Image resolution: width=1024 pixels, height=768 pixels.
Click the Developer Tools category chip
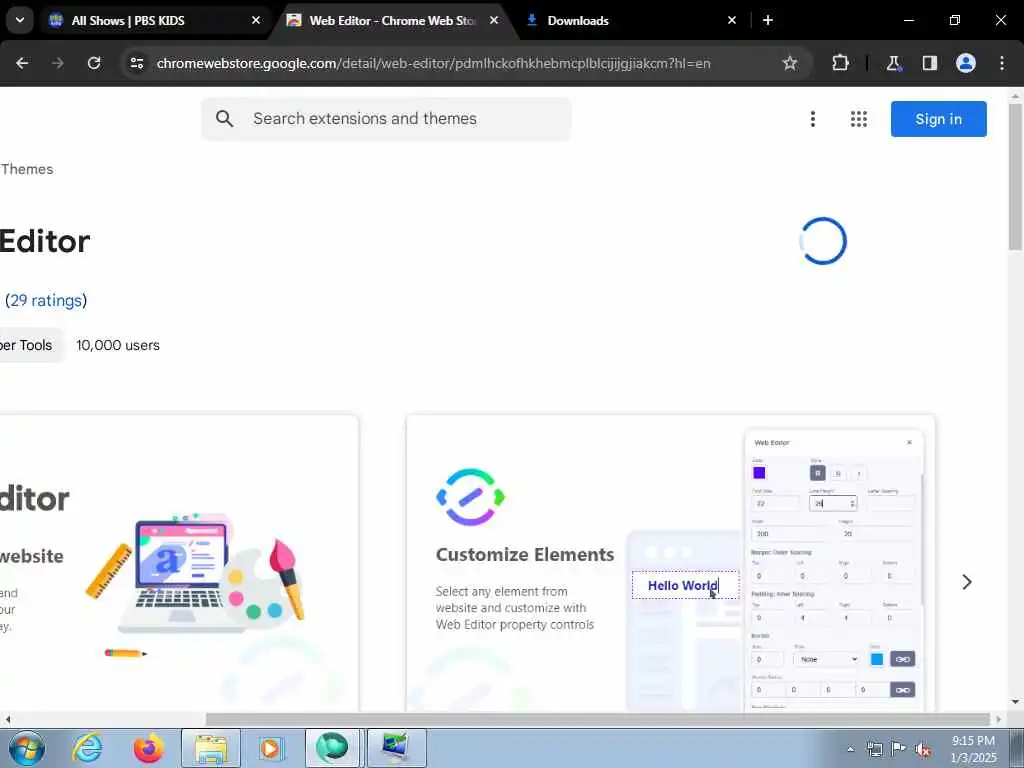(30, 345)
